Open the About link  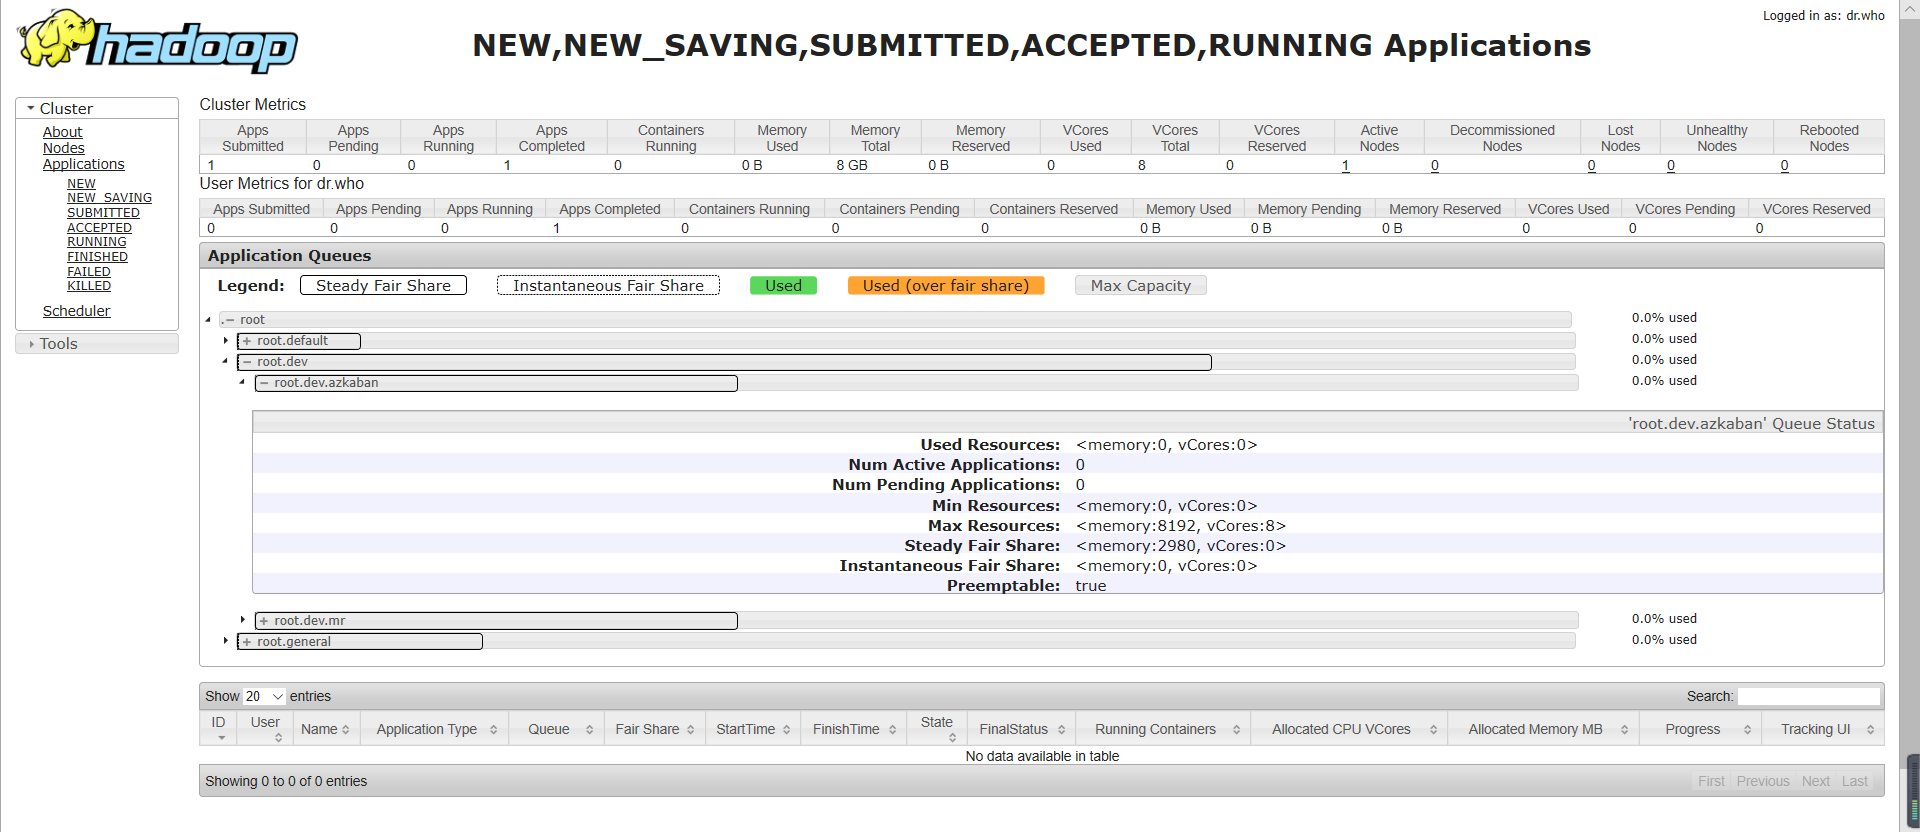pyautogui.click(x=62, y=132)
